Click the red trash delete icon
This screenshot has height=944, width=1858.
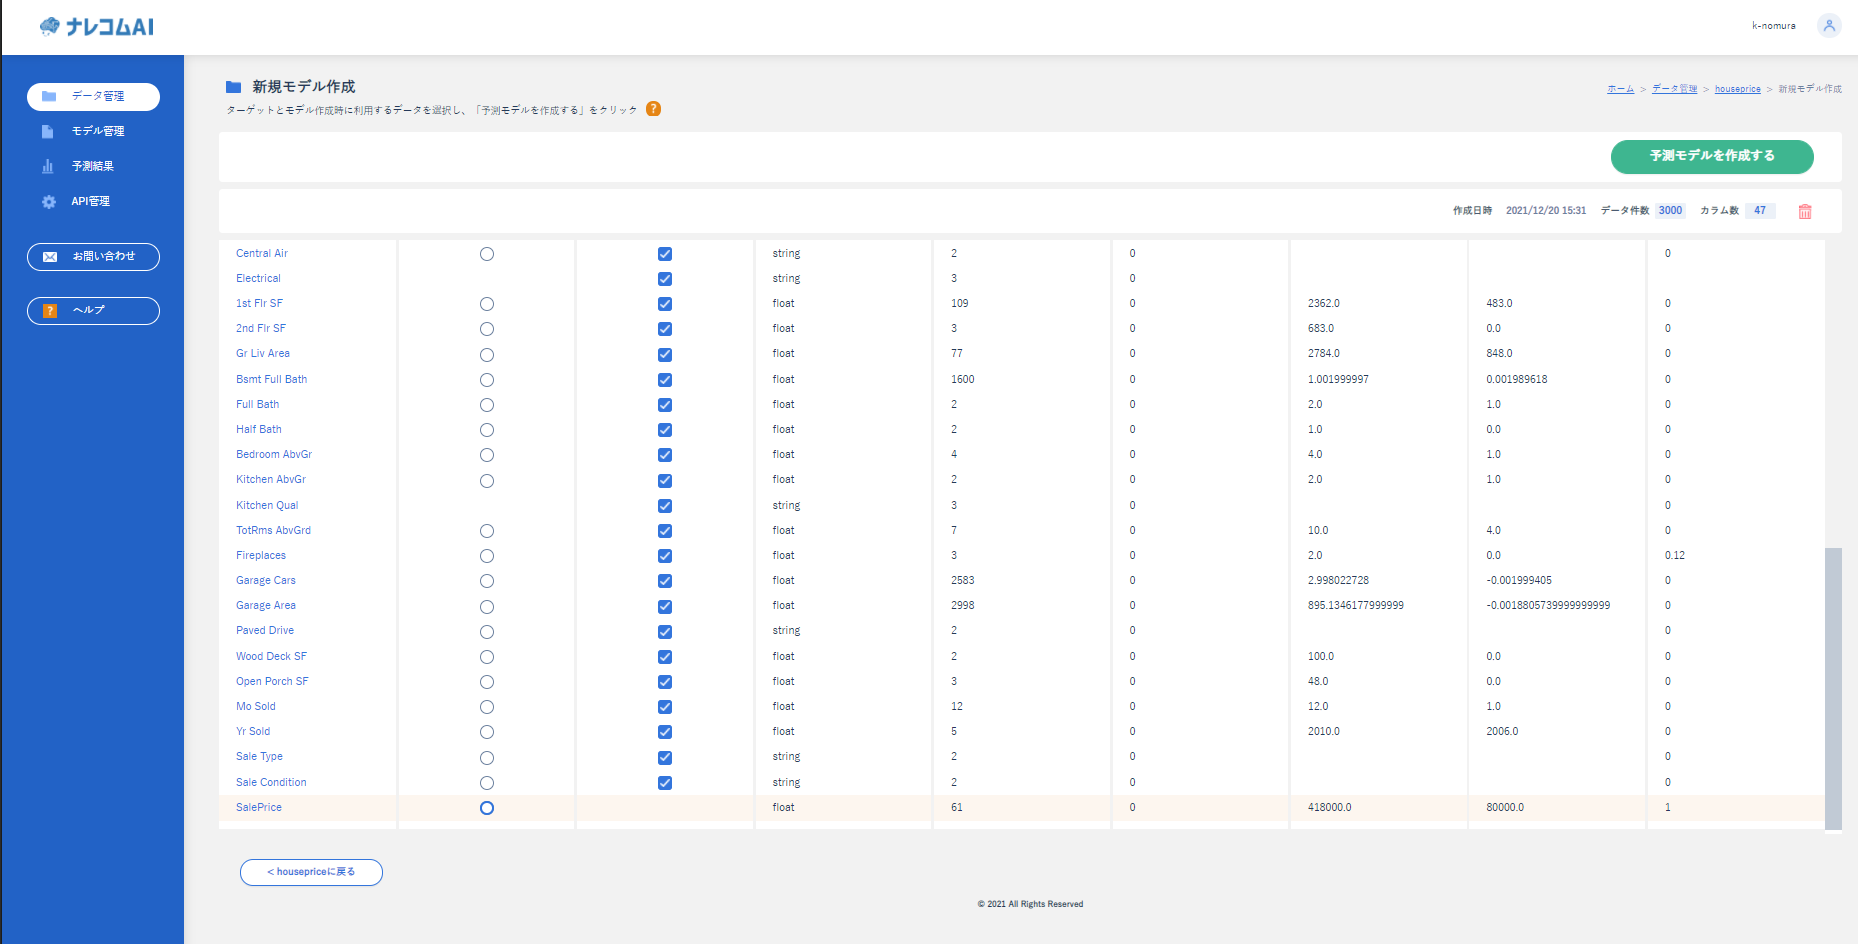(x=1805, y=211)
